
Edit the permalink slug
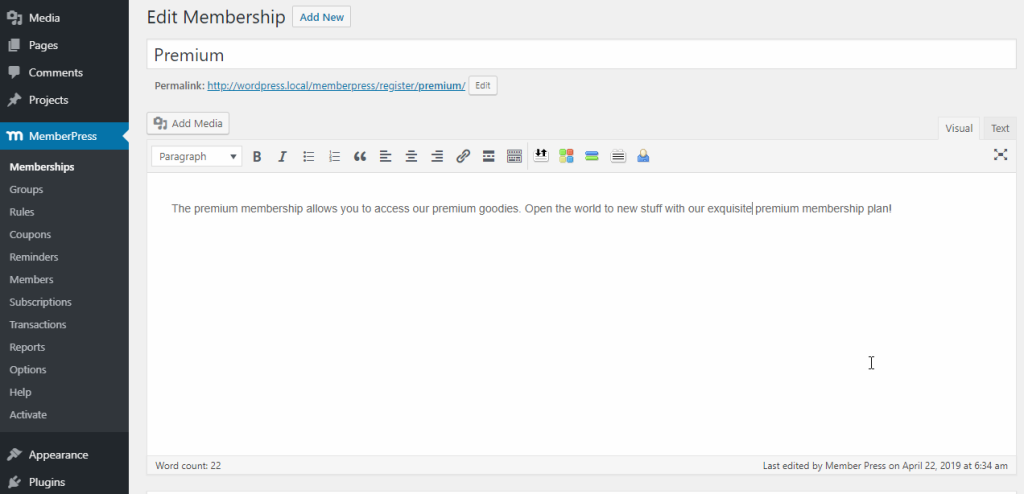click(x=482, y=86)
